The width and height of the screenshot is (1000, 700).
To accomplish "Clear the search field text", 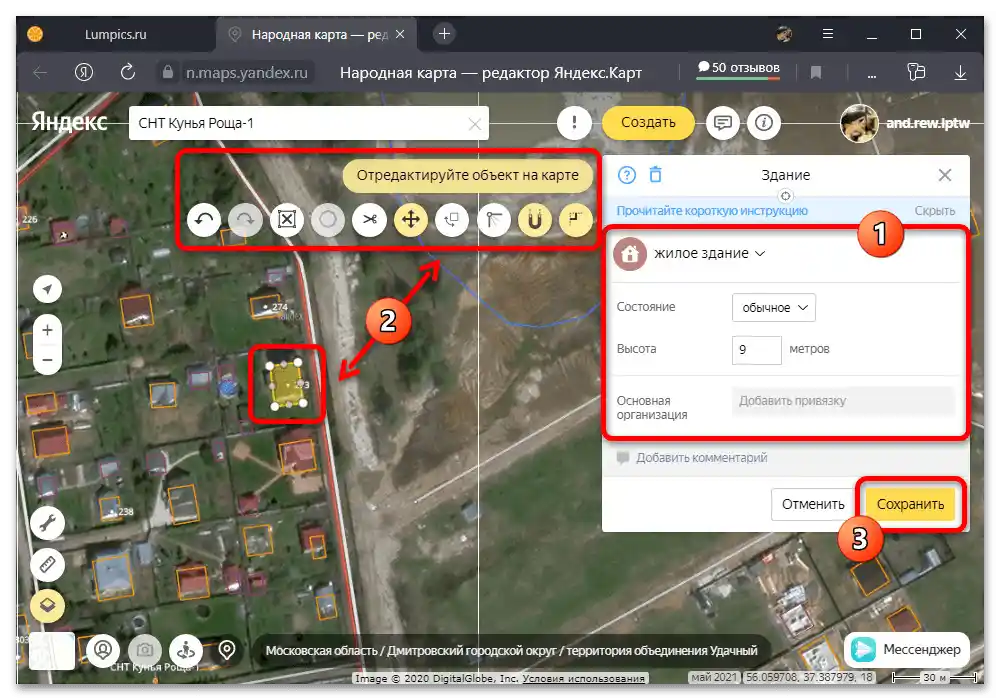I will (x=474, y=124).
